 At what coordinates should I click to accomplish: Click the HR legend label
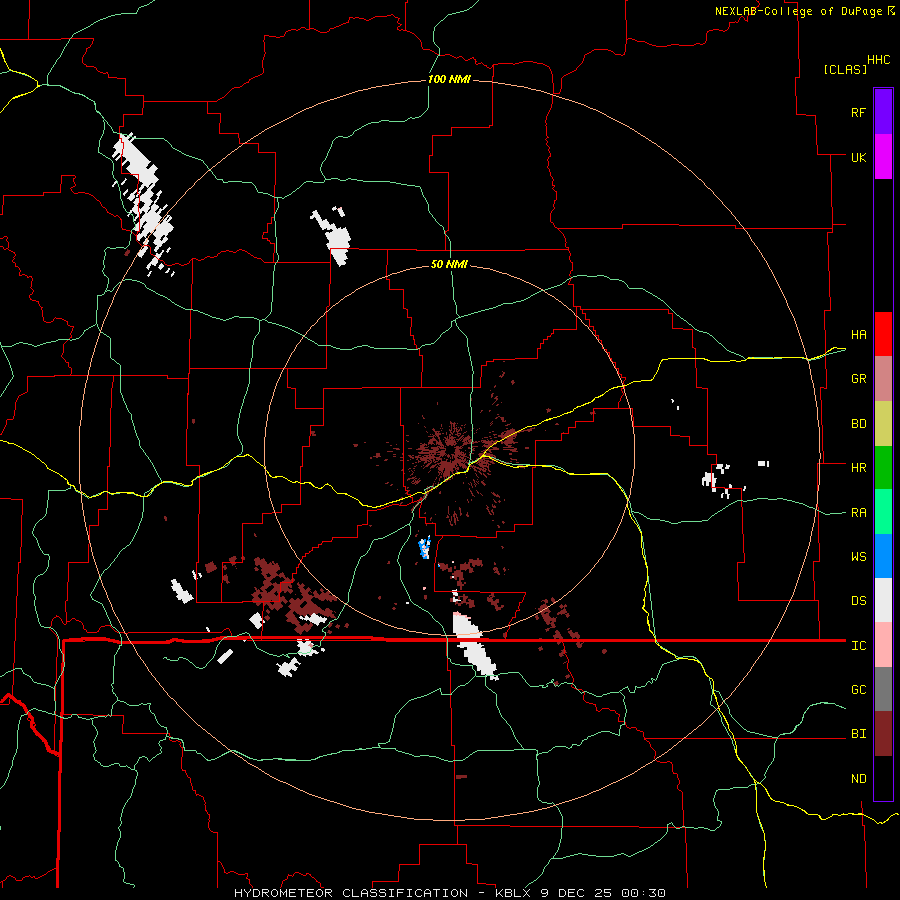[858, 468]
